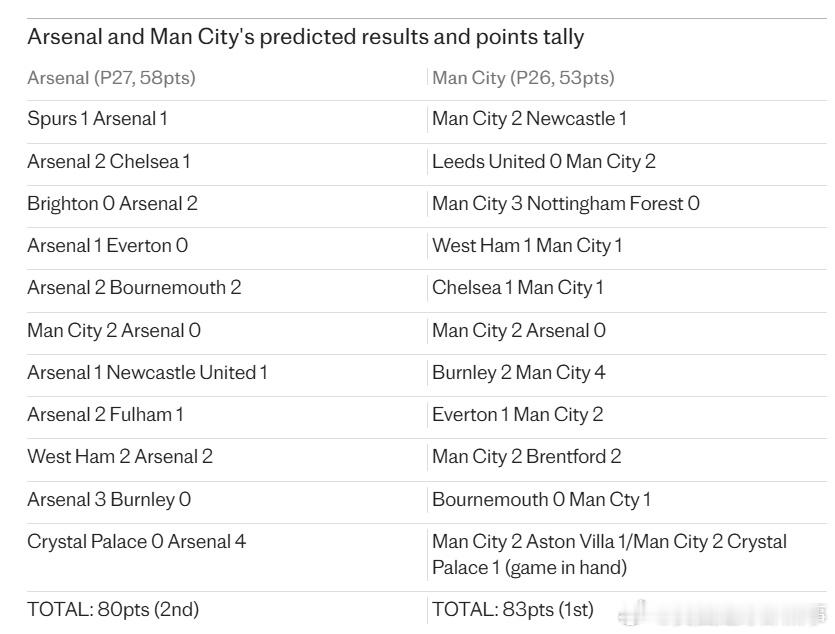The height and width of the screenshot is (634, 835).
Task: Click Leeds United 0 Man City 2
Action: [543, 161]
